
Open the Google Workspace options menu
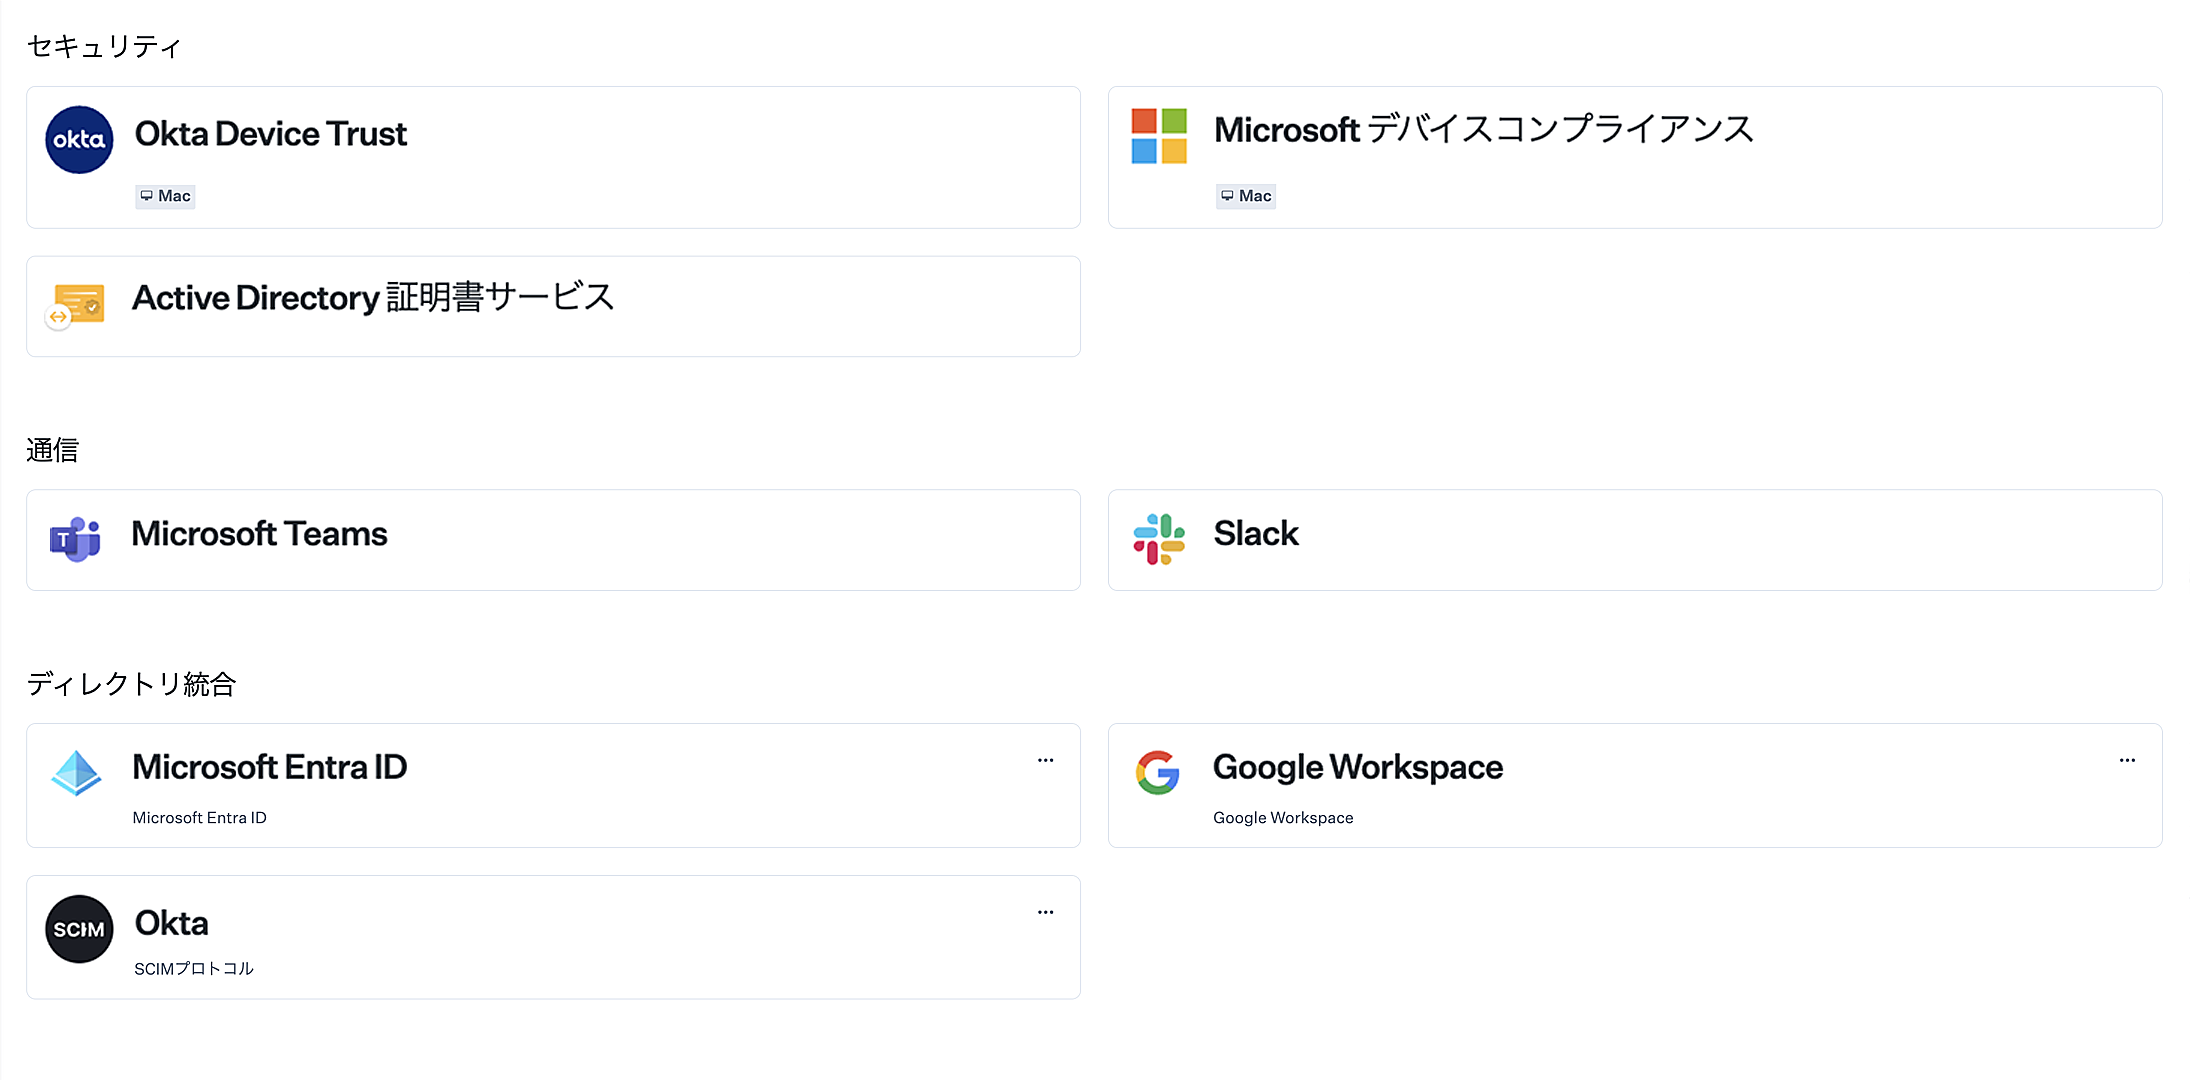(2127, 761)
